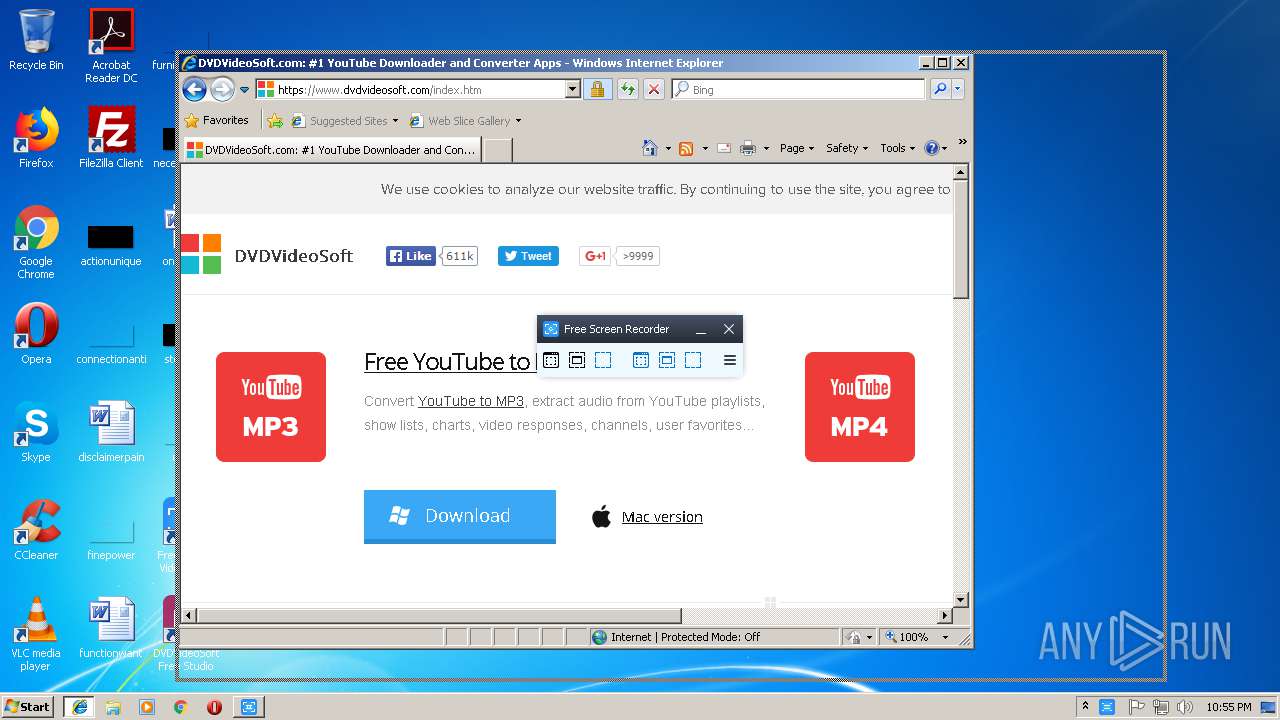Open Suggested Sites dropdown
The width and height of the screenshot is (1280, 720).
click(x=344, y=121)
